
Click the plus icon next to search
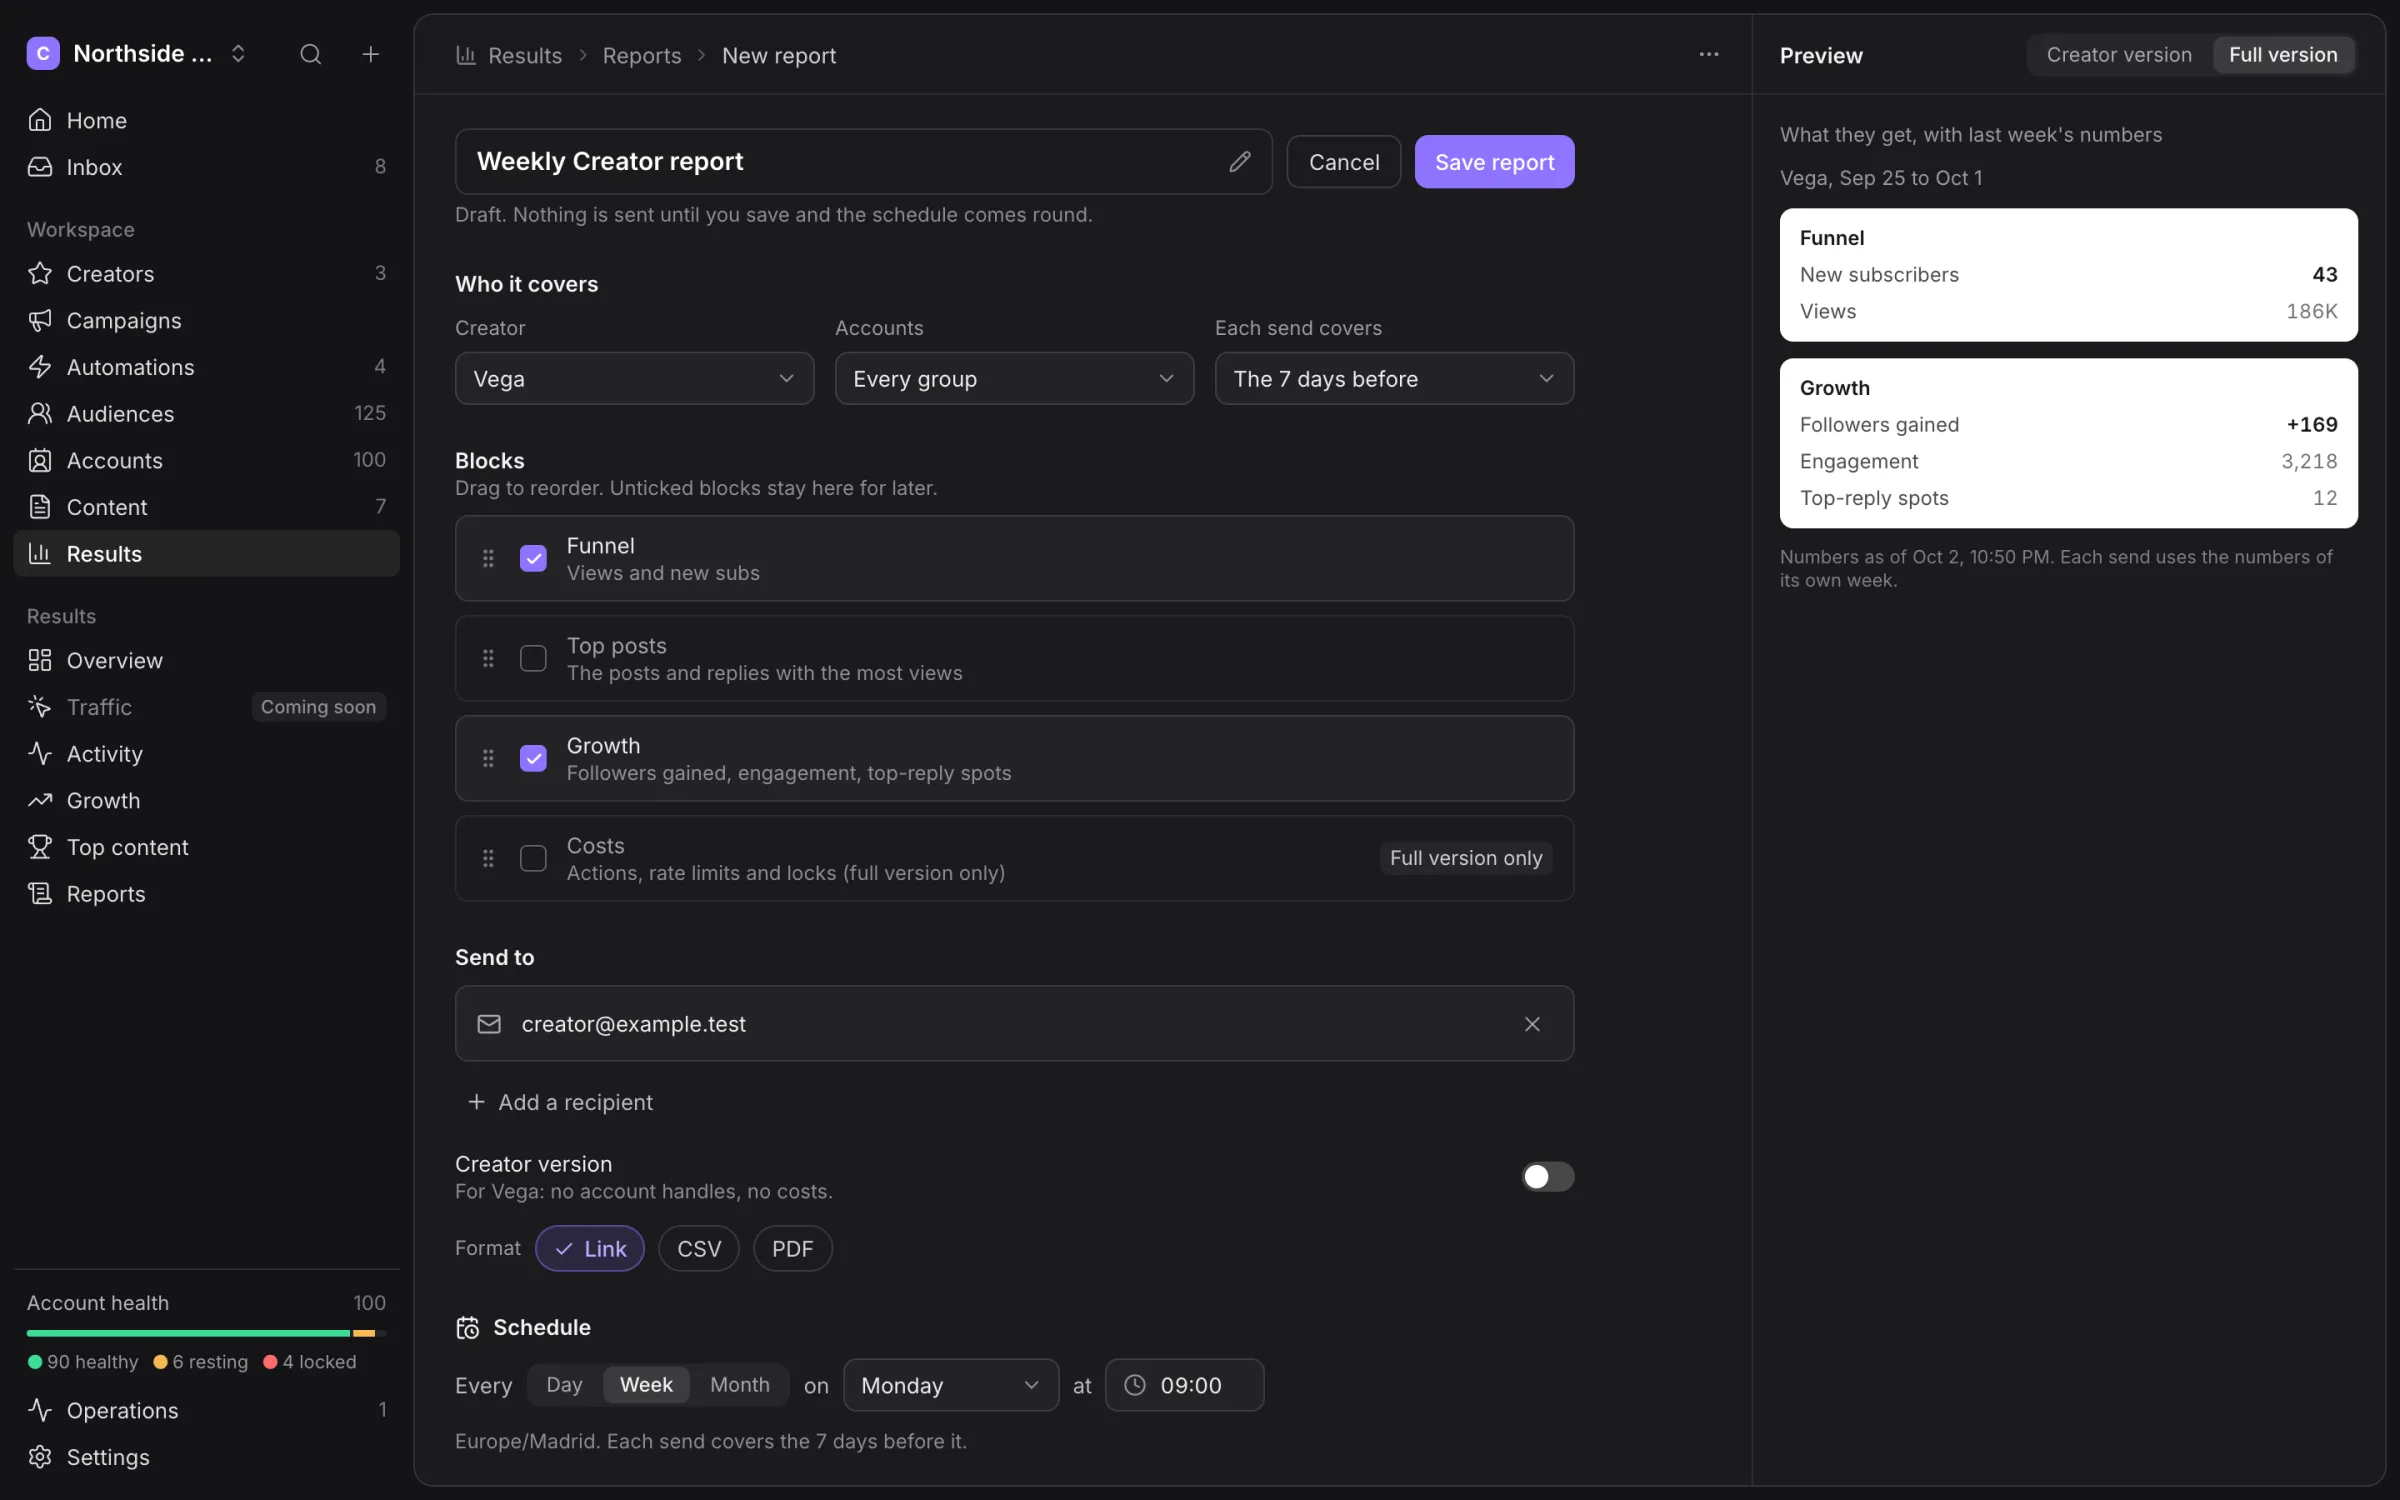coord(370,54)
